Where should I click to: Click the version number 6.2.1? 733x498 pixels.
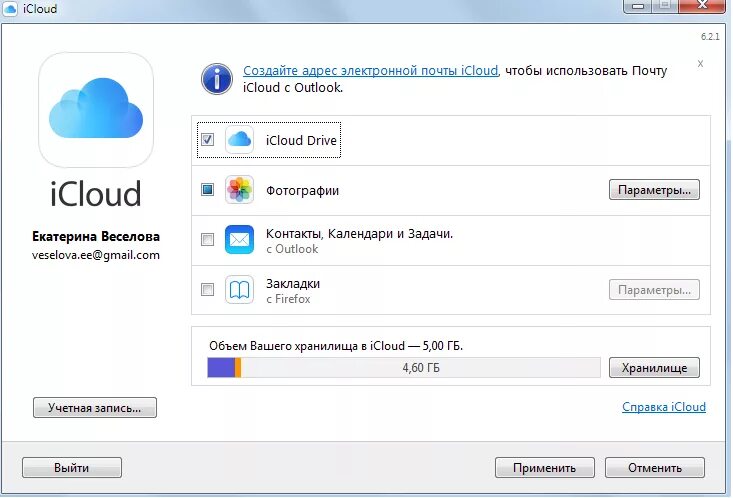(710, 36)
